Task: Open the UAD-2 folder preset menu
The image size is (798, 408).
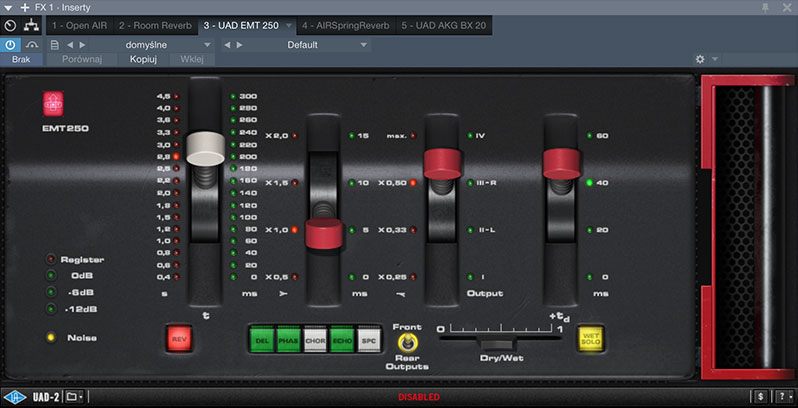Action: [x=74, y=396]
